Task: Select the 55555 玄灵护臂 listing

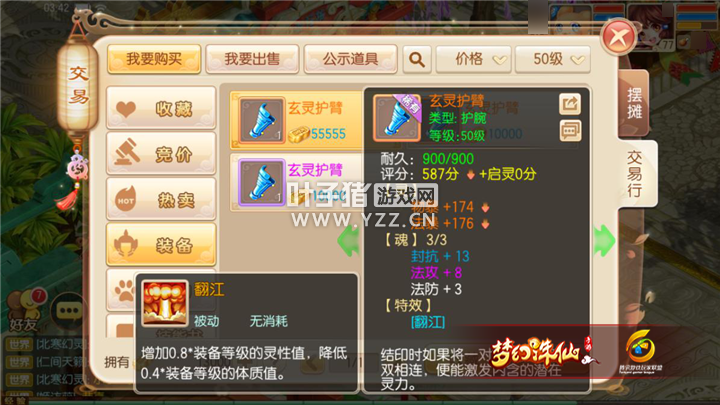Action: coord(297,120)
